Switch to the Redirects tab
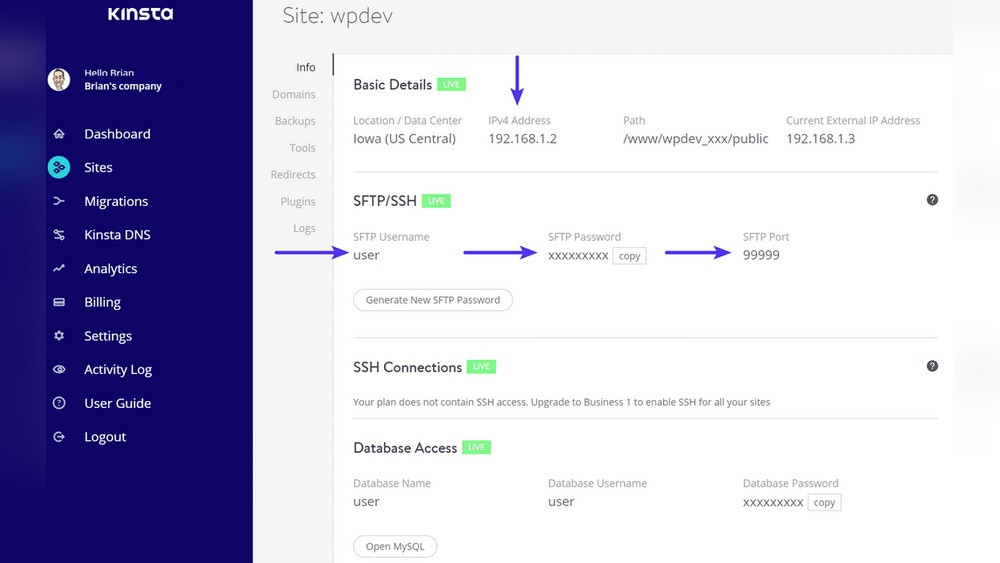Screen dimensions: 1000x563 (x=293, y=174)
